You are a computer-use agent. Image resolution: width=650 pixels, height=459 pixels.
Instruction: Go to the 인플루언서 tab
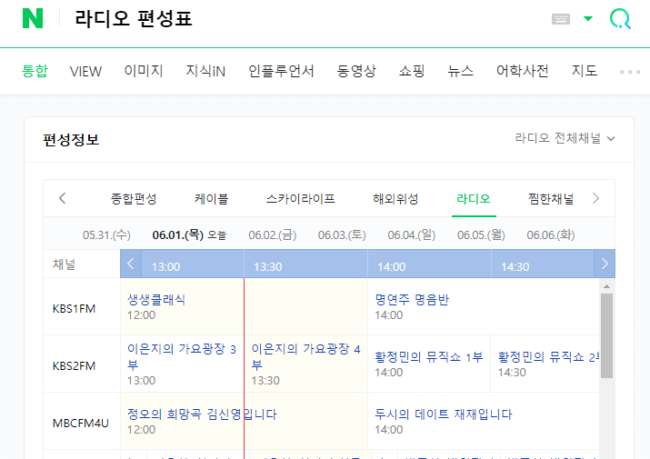point(281,71)
